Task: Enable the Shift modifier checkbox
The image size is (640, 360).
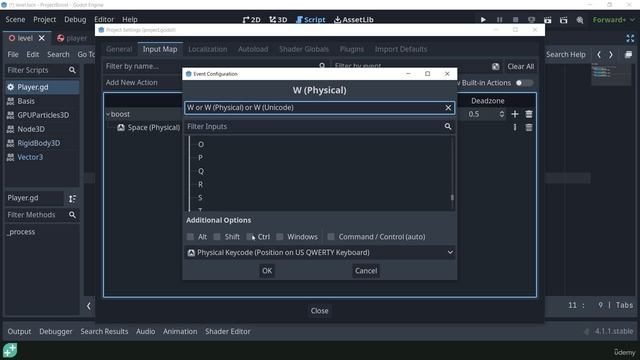Action: pyautogui.click(x=217, y=237)
